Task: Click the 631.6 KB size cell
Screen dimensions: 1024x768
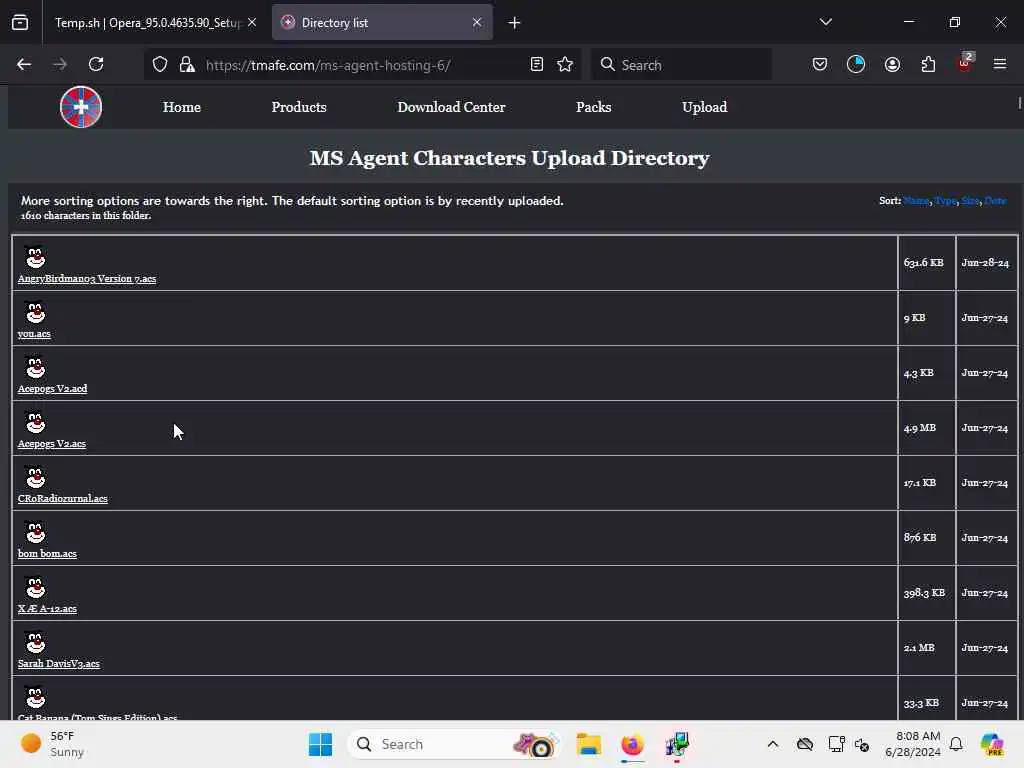Action: pos(926,263)
